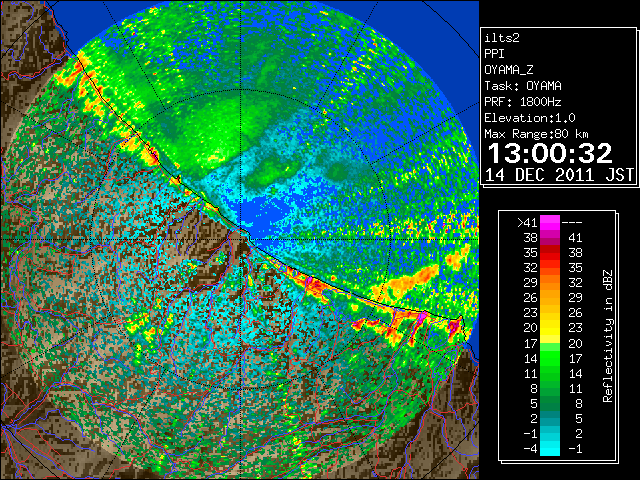Click the 'PRF: 1800Hz' text
The height and width of the screenshot is (480, 640).
(523, 102)
